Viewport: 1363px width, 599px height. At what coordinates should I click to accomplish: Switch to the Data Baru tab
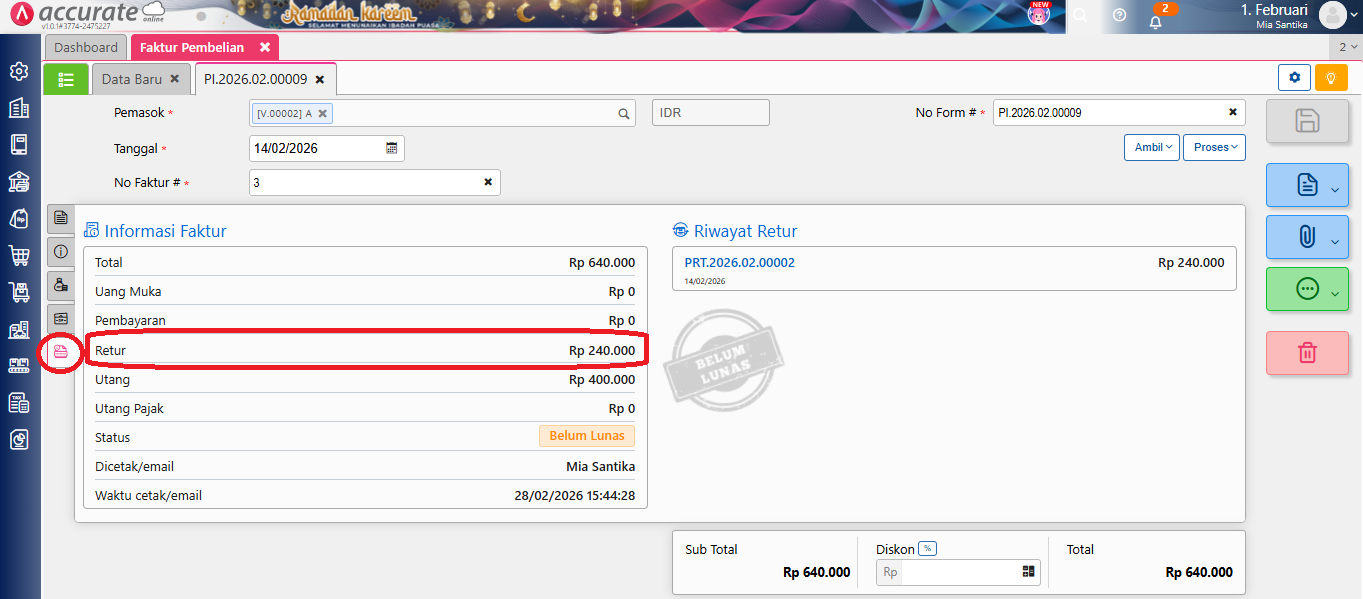click(x=131, y=79)
